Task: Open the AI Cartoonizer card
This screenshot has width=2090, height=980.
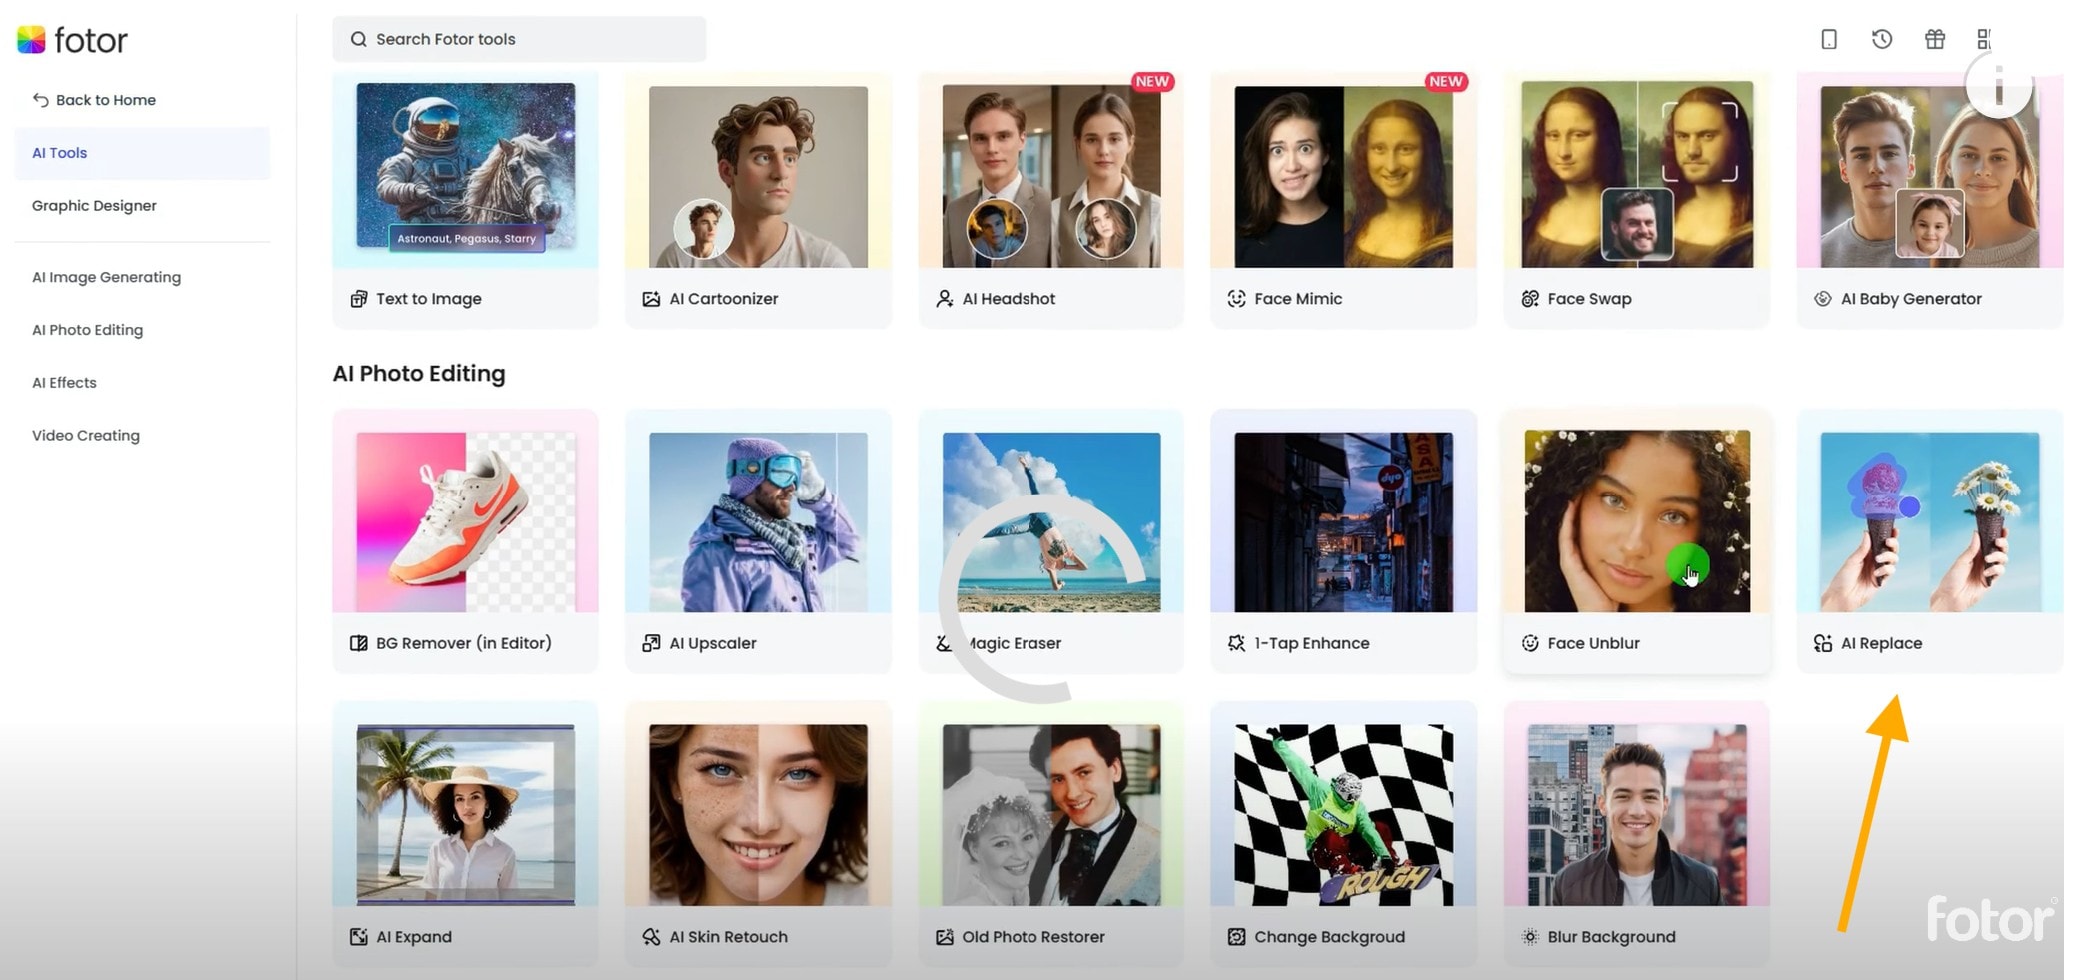Action: coord(758,200)
